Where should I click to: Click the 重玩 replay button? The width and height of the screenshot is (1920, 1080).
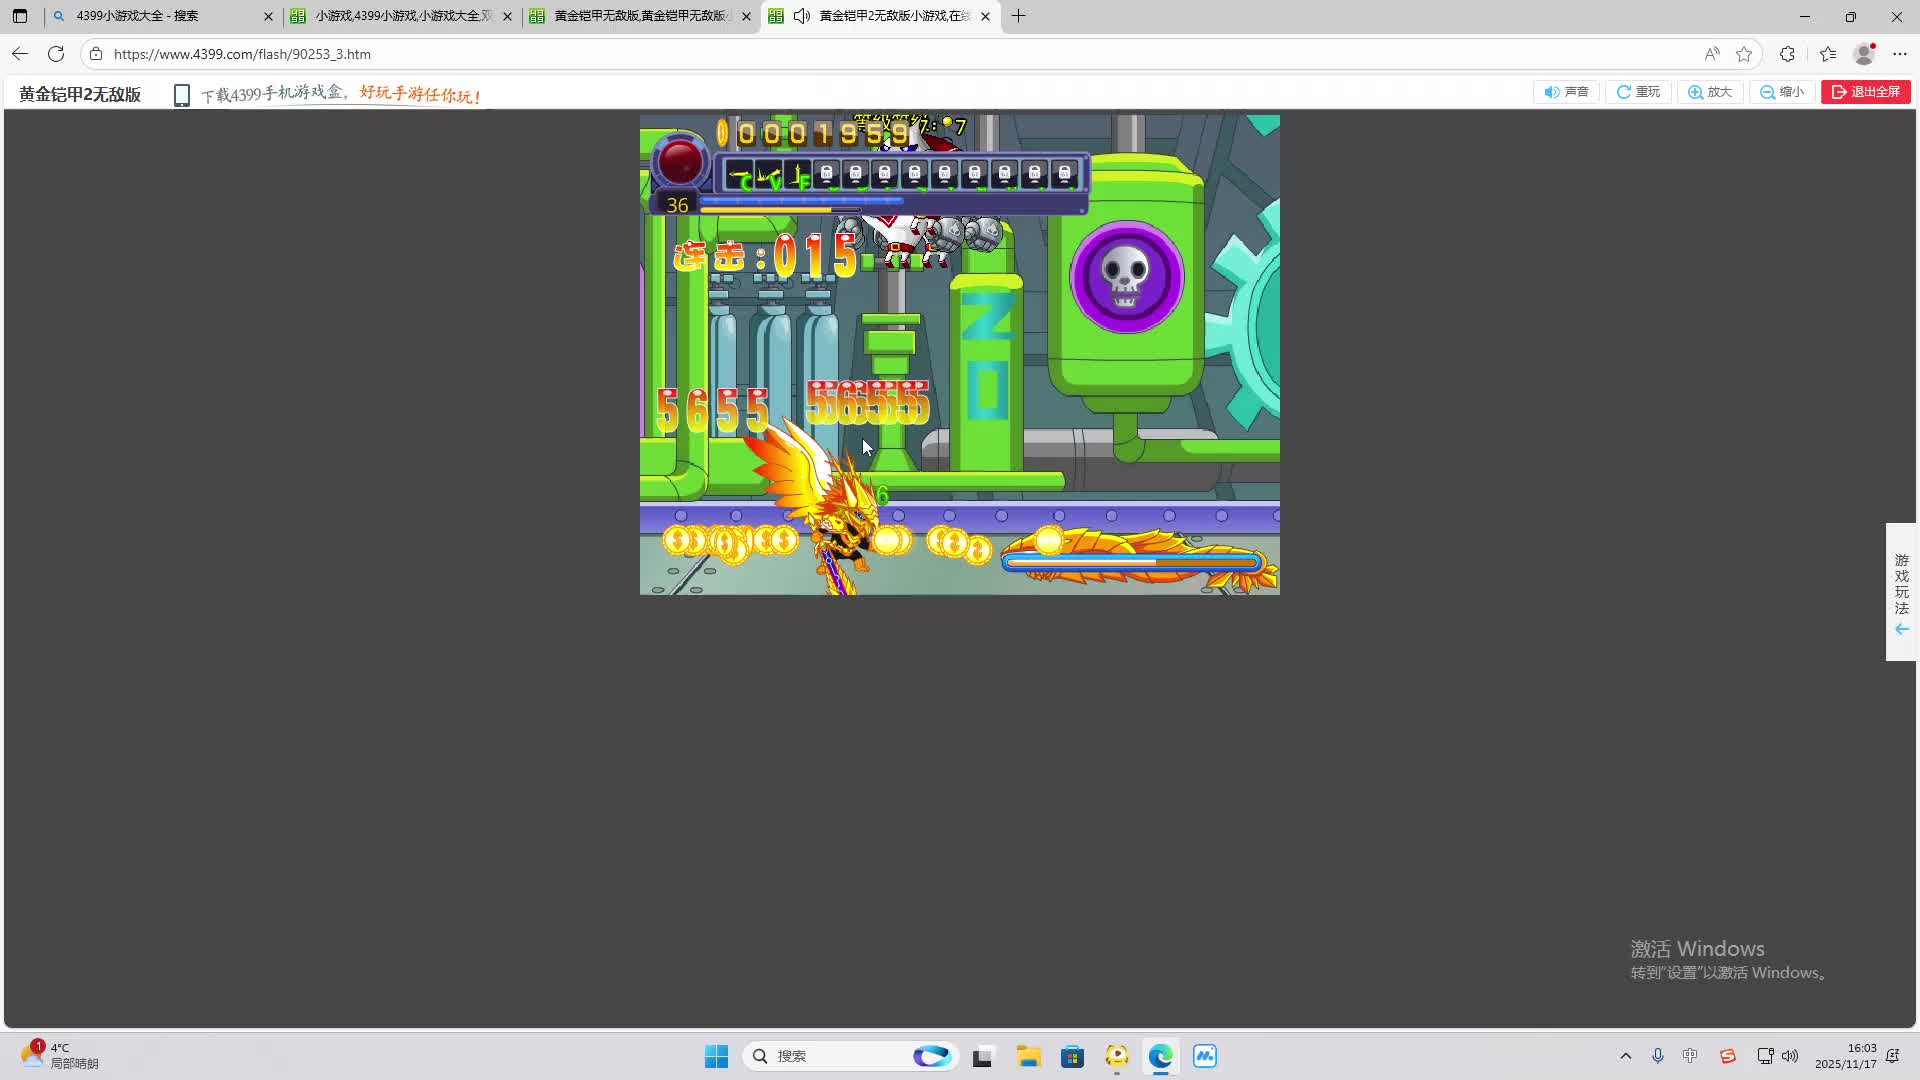pyautogui.click(x=1638, y=92)
